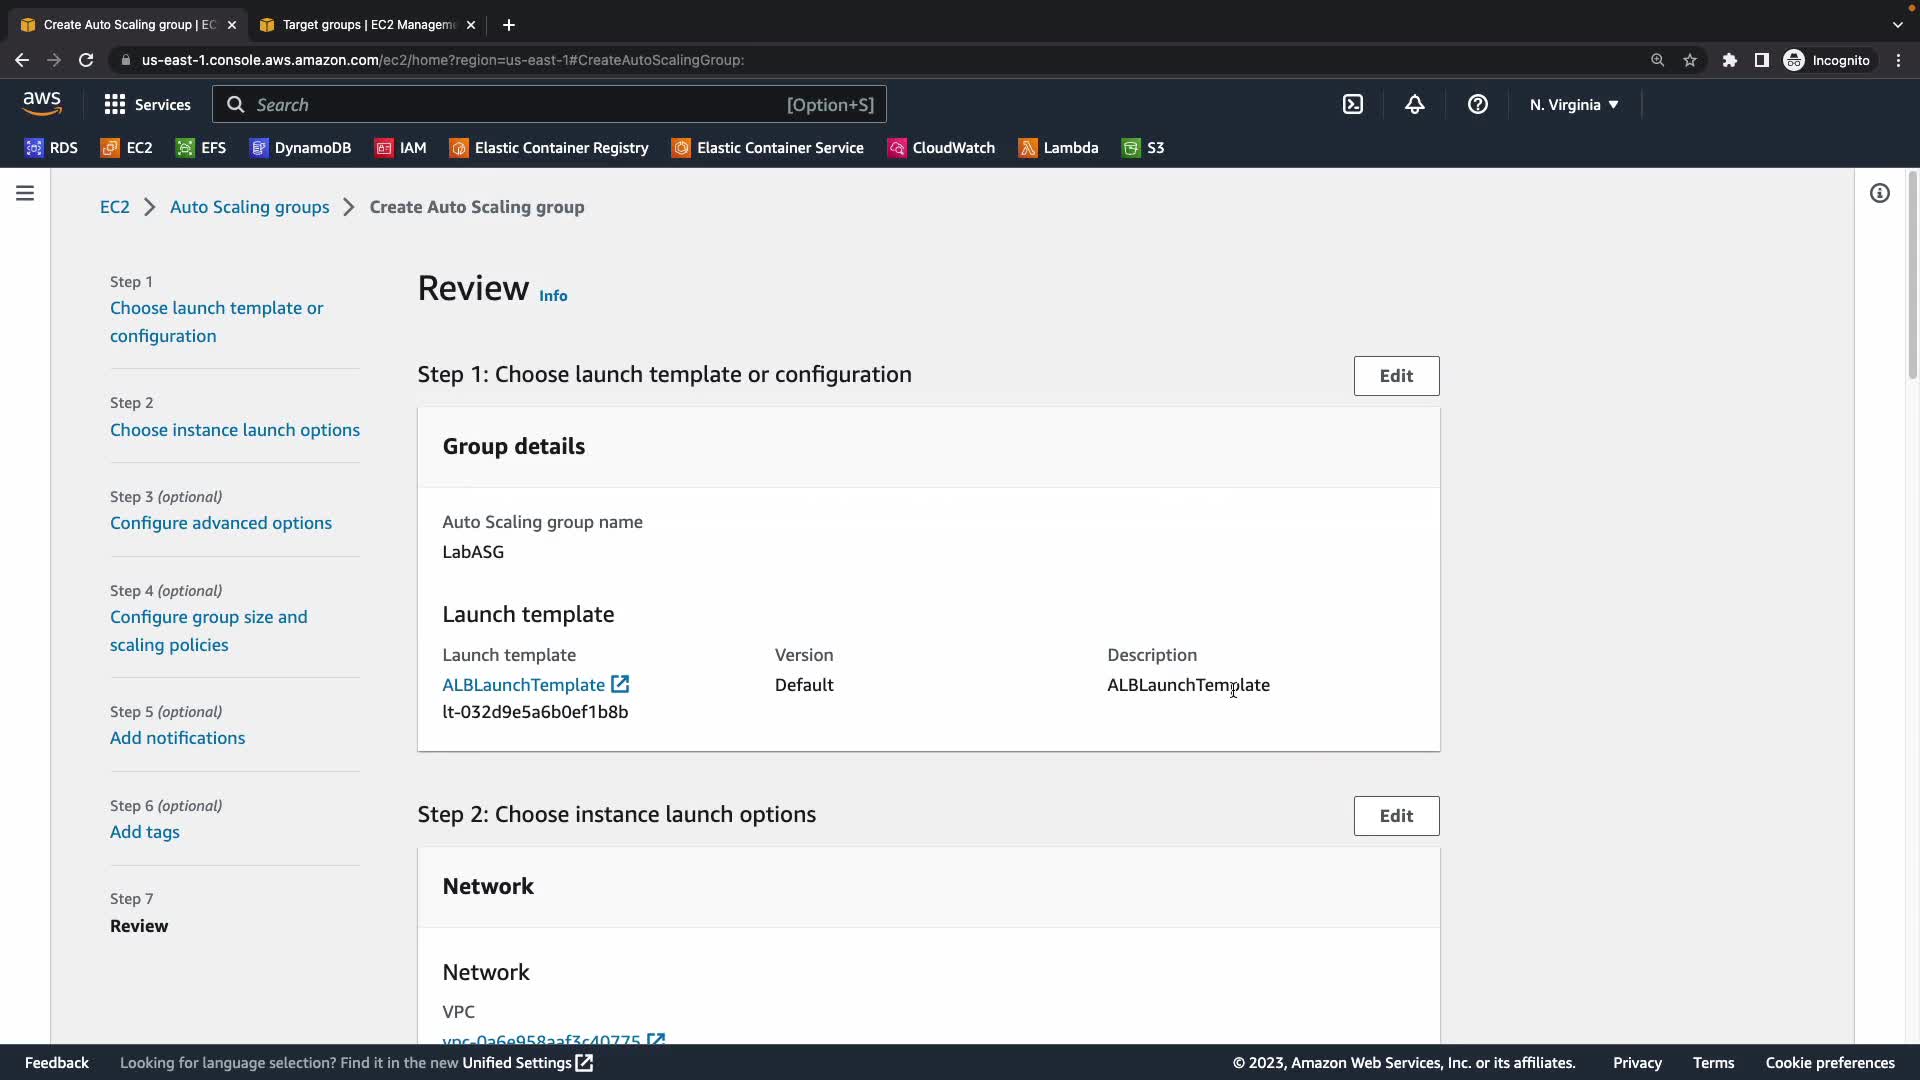
Task: Open AWS CloudShell icon in top bar
Action: (x=1353, y=105)
